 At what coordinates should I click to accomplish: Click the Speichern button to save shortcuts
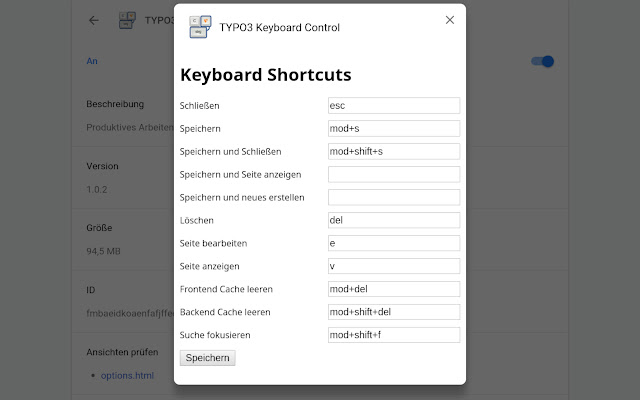point(207,358)
